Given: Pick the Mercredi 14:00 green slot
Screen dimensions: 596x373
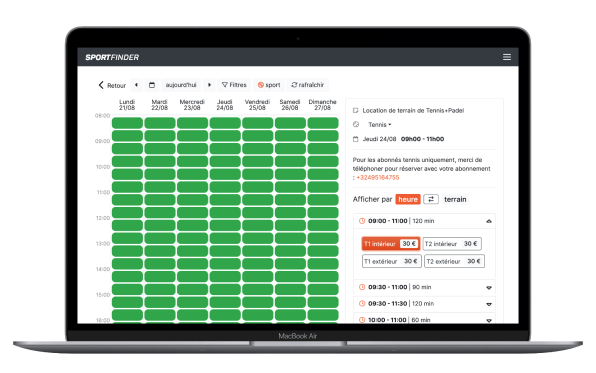Looking at the screenshot, I should click(x=192, y=276).
